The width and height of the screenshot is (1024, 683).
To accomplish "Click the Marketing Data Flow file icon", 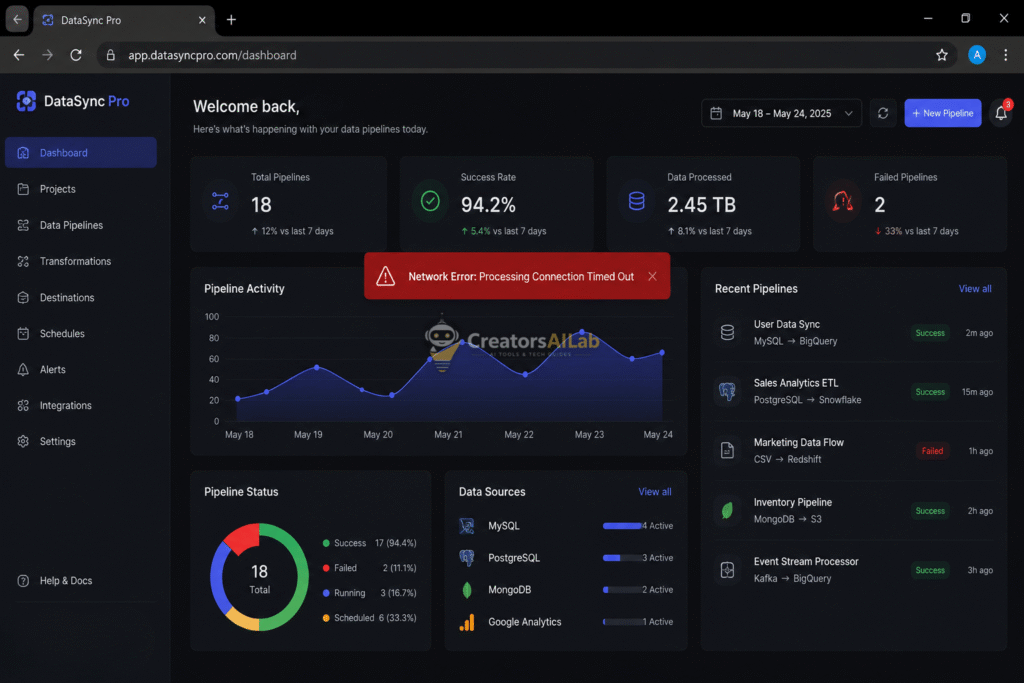I will pyautogui.click(x=727, y=451).
